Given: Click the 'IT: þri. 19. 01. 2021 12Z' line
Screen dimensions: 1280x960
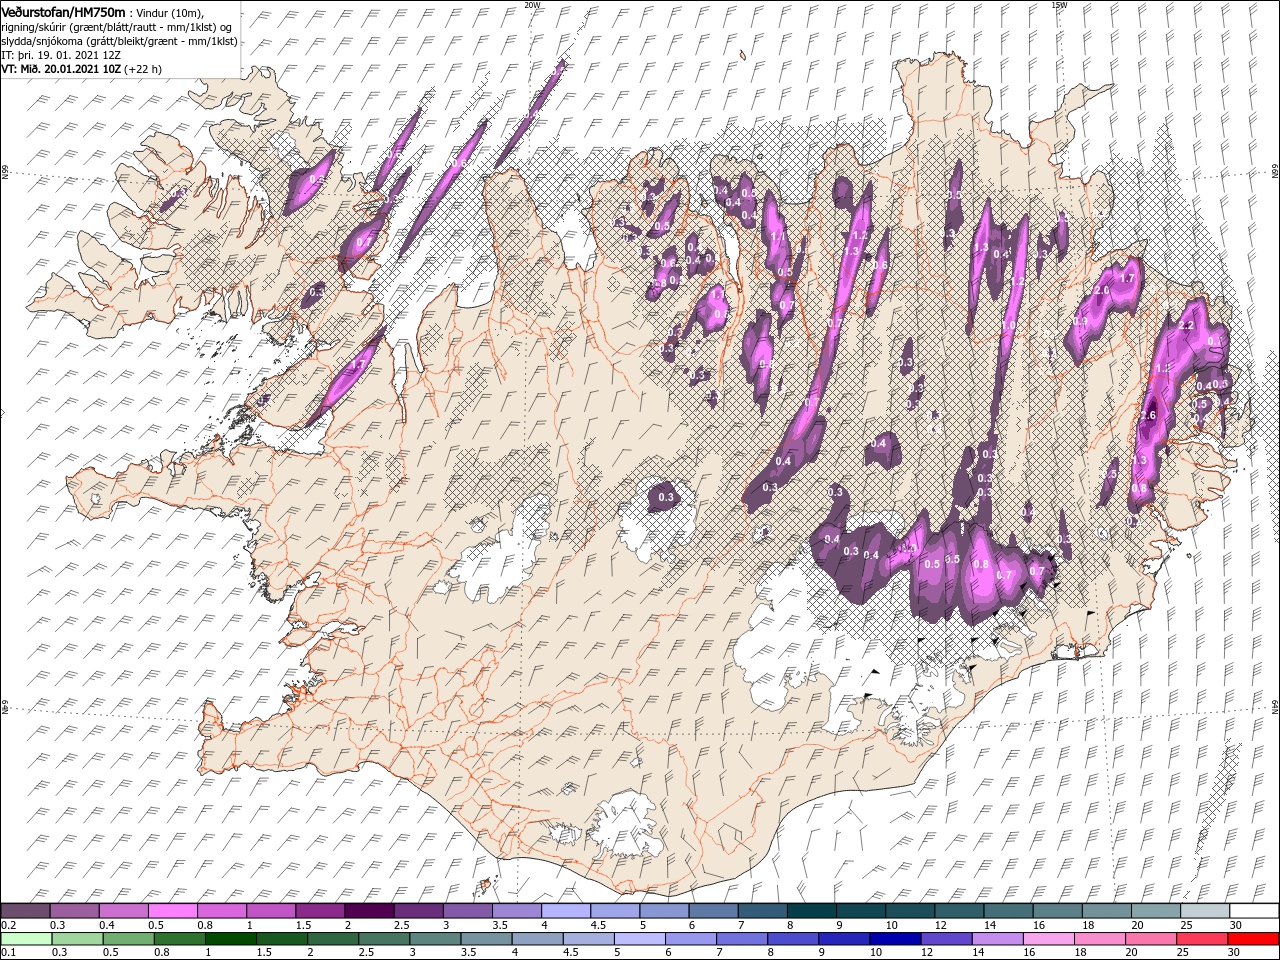Looking at the screenshot, I should click(x=60, y=55).
